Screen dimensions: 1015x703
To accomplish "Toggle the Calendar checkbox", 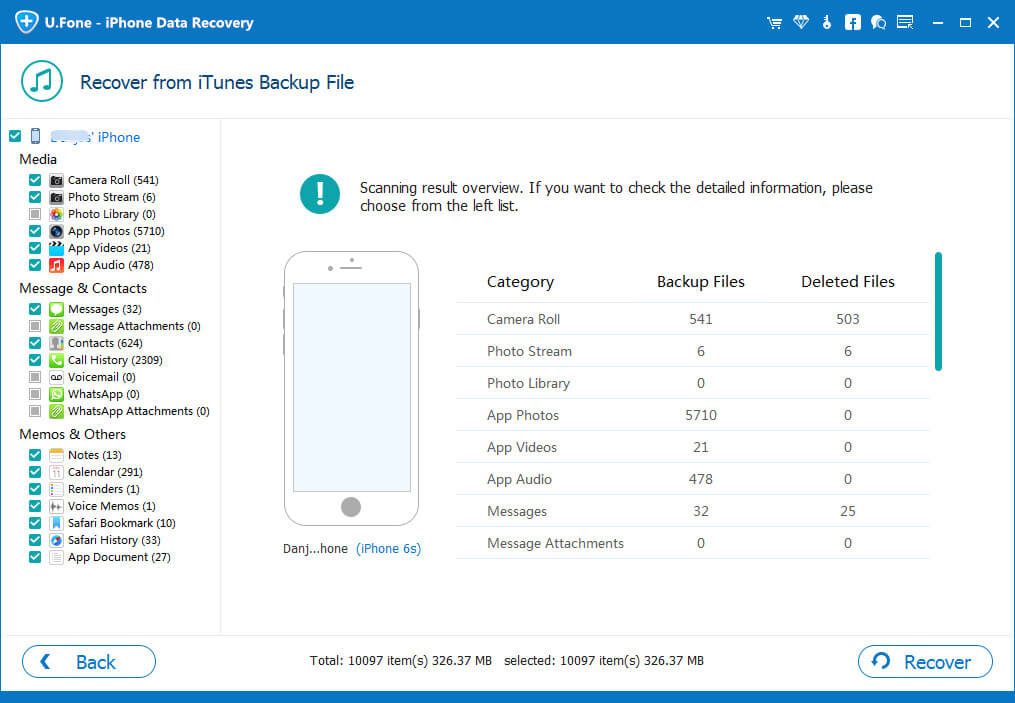I will point(35,472).
